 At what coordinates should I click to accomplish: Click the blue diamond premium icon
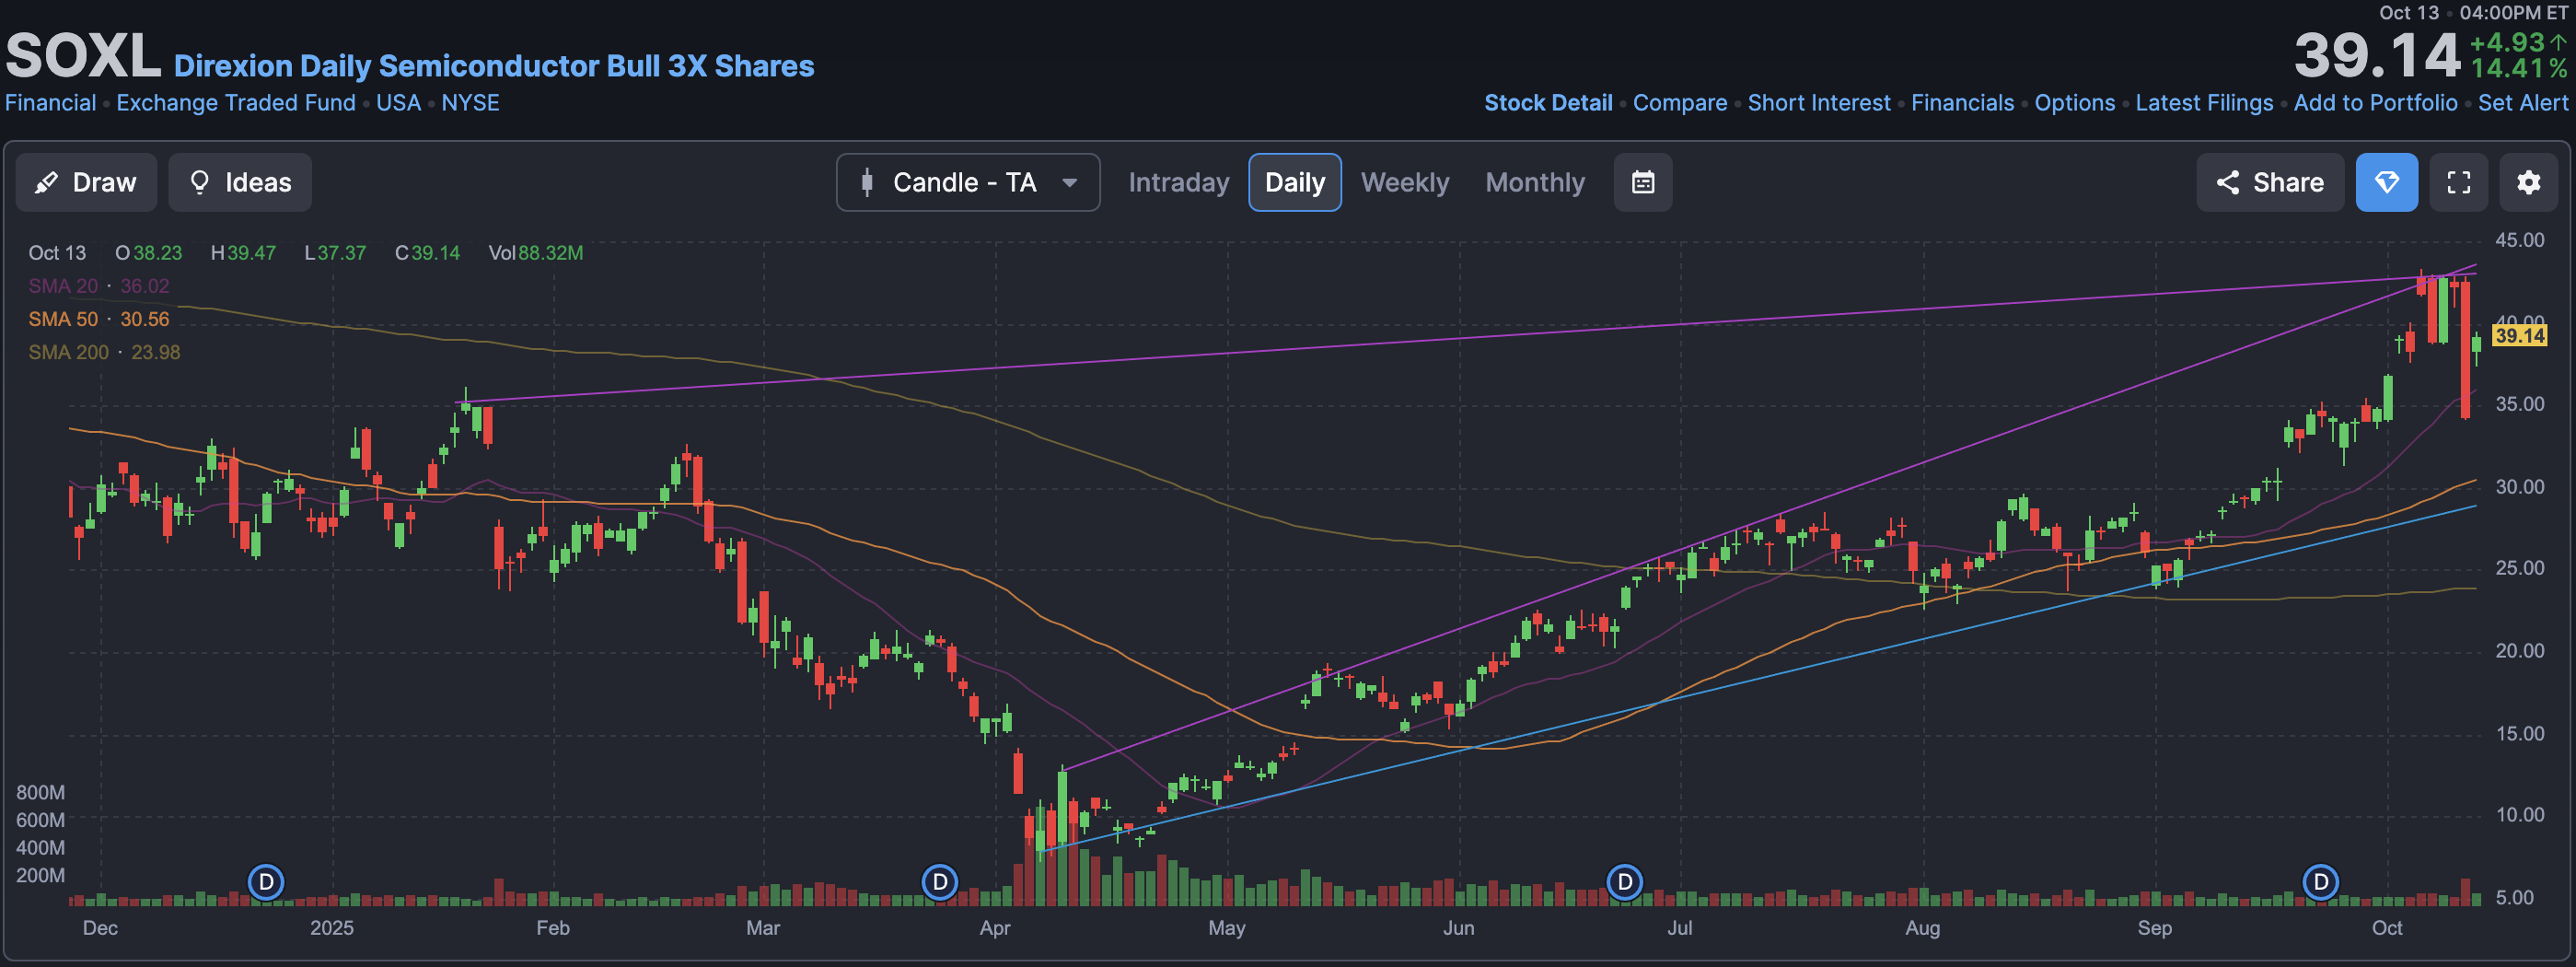point(2387,182)
